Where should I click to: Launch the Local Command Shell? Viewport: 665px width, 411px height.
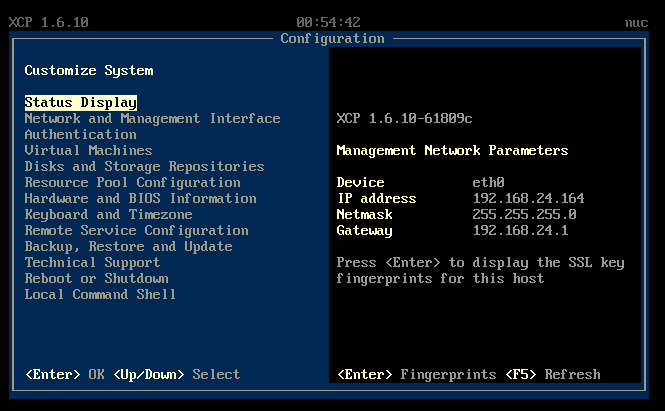click(x=100, y=294)
